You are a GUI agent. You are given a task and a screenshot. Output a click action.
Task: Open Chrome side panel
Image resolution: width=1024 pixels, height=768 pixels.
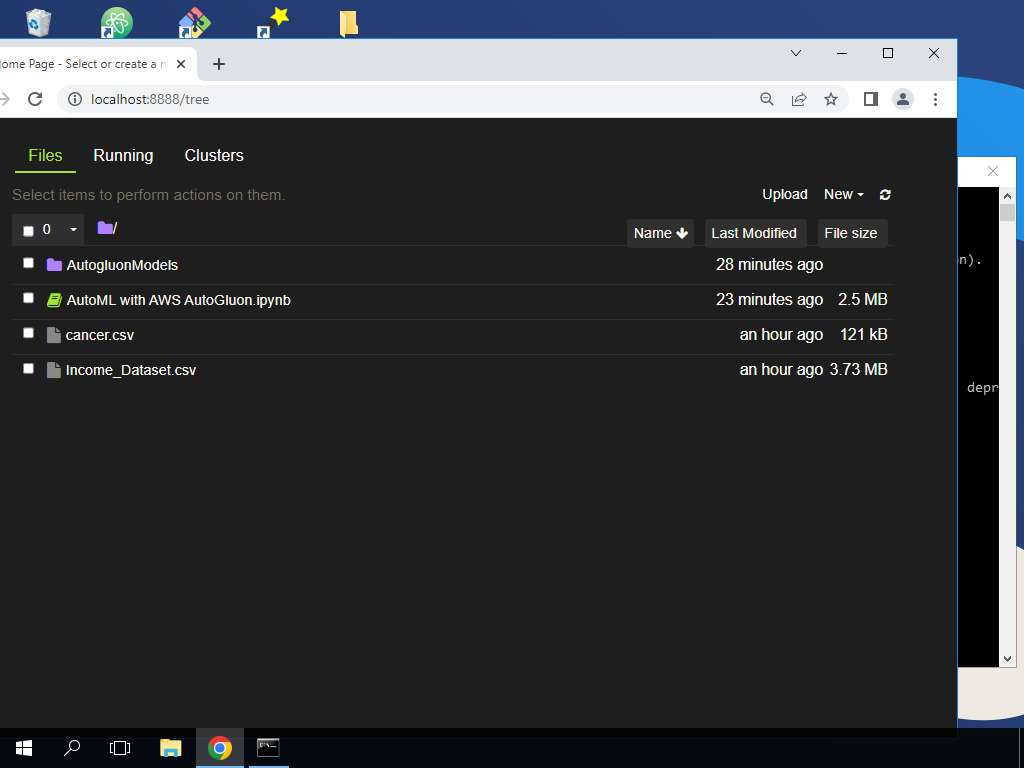871,99
